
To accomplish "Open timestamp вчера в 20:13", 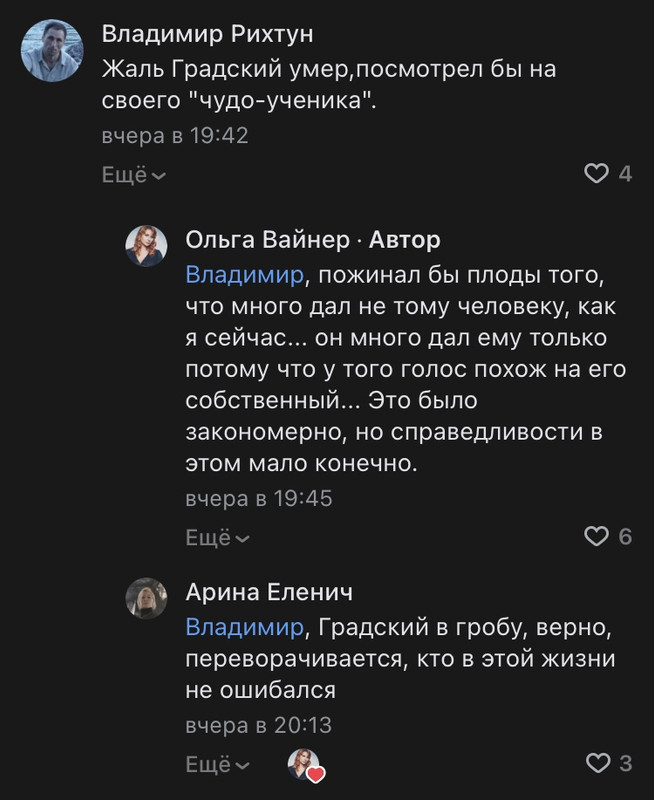I will point(259,725).
